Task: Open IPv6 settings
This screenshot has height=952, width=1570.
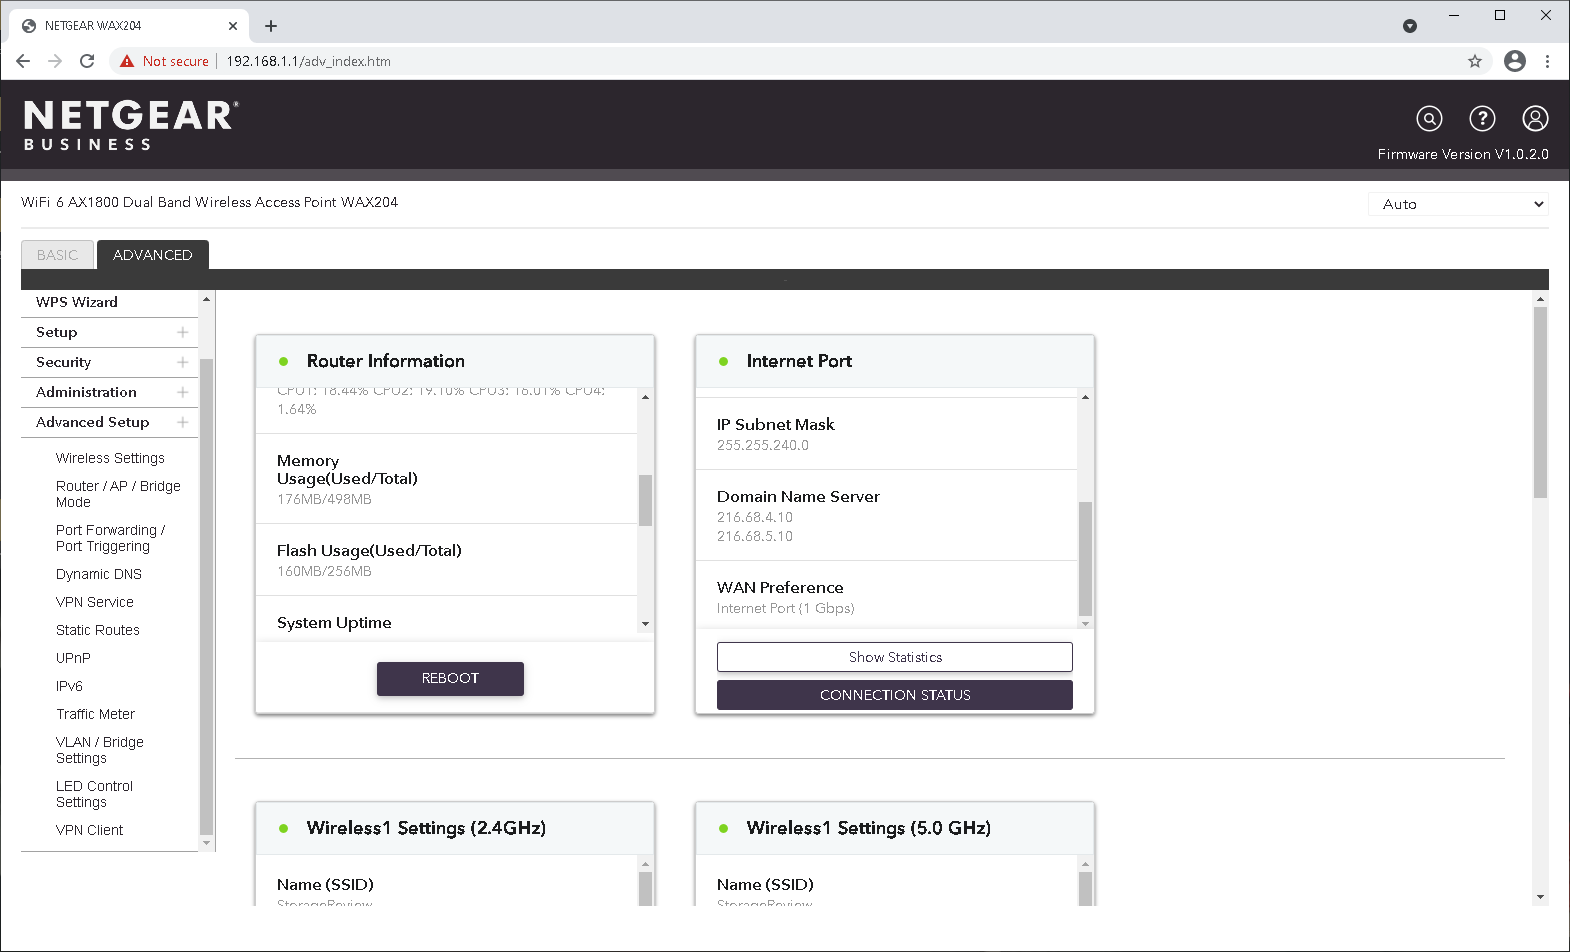Action: pos(69,686)
